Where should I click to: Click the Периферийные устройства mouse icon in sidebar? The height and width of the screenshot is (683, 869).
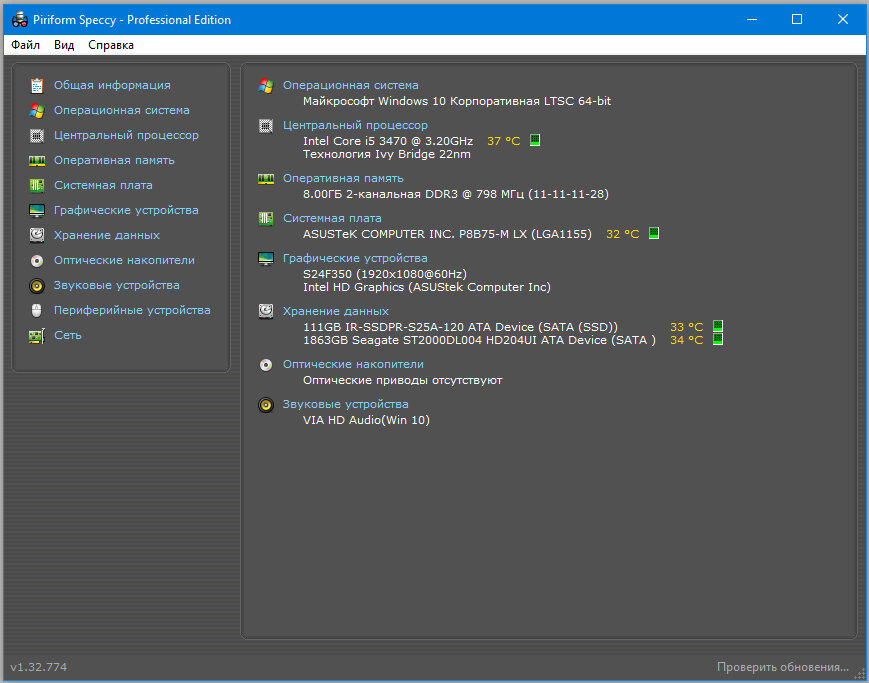(x=37, y=310)
